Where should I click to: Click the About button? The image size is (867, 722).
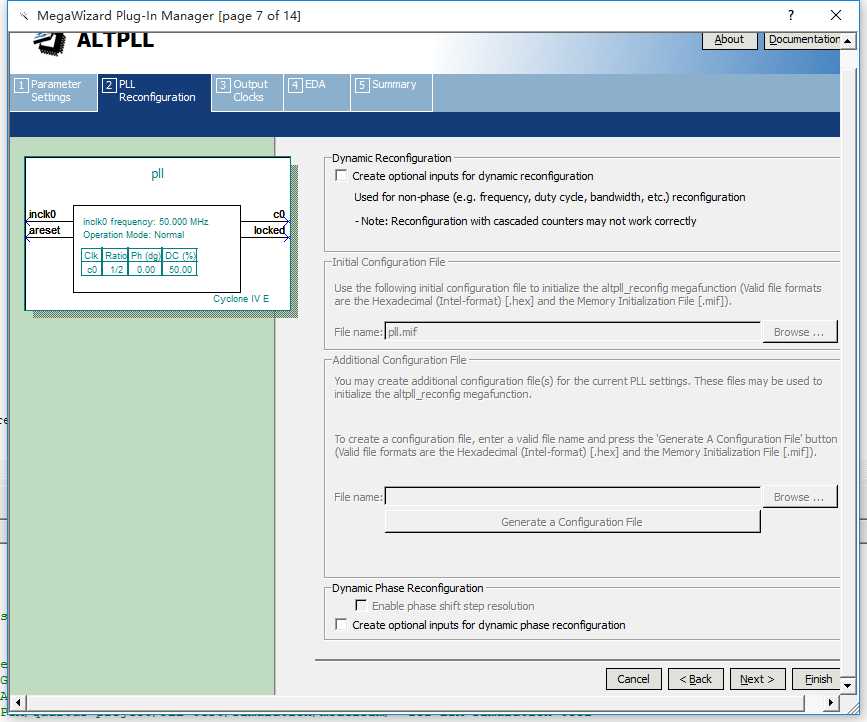click(729, 40)
